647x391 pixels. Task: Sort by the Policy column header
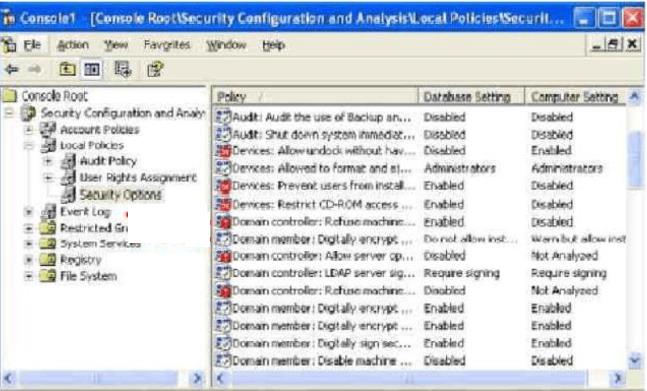pyautogui.click(x=315, y=97)
